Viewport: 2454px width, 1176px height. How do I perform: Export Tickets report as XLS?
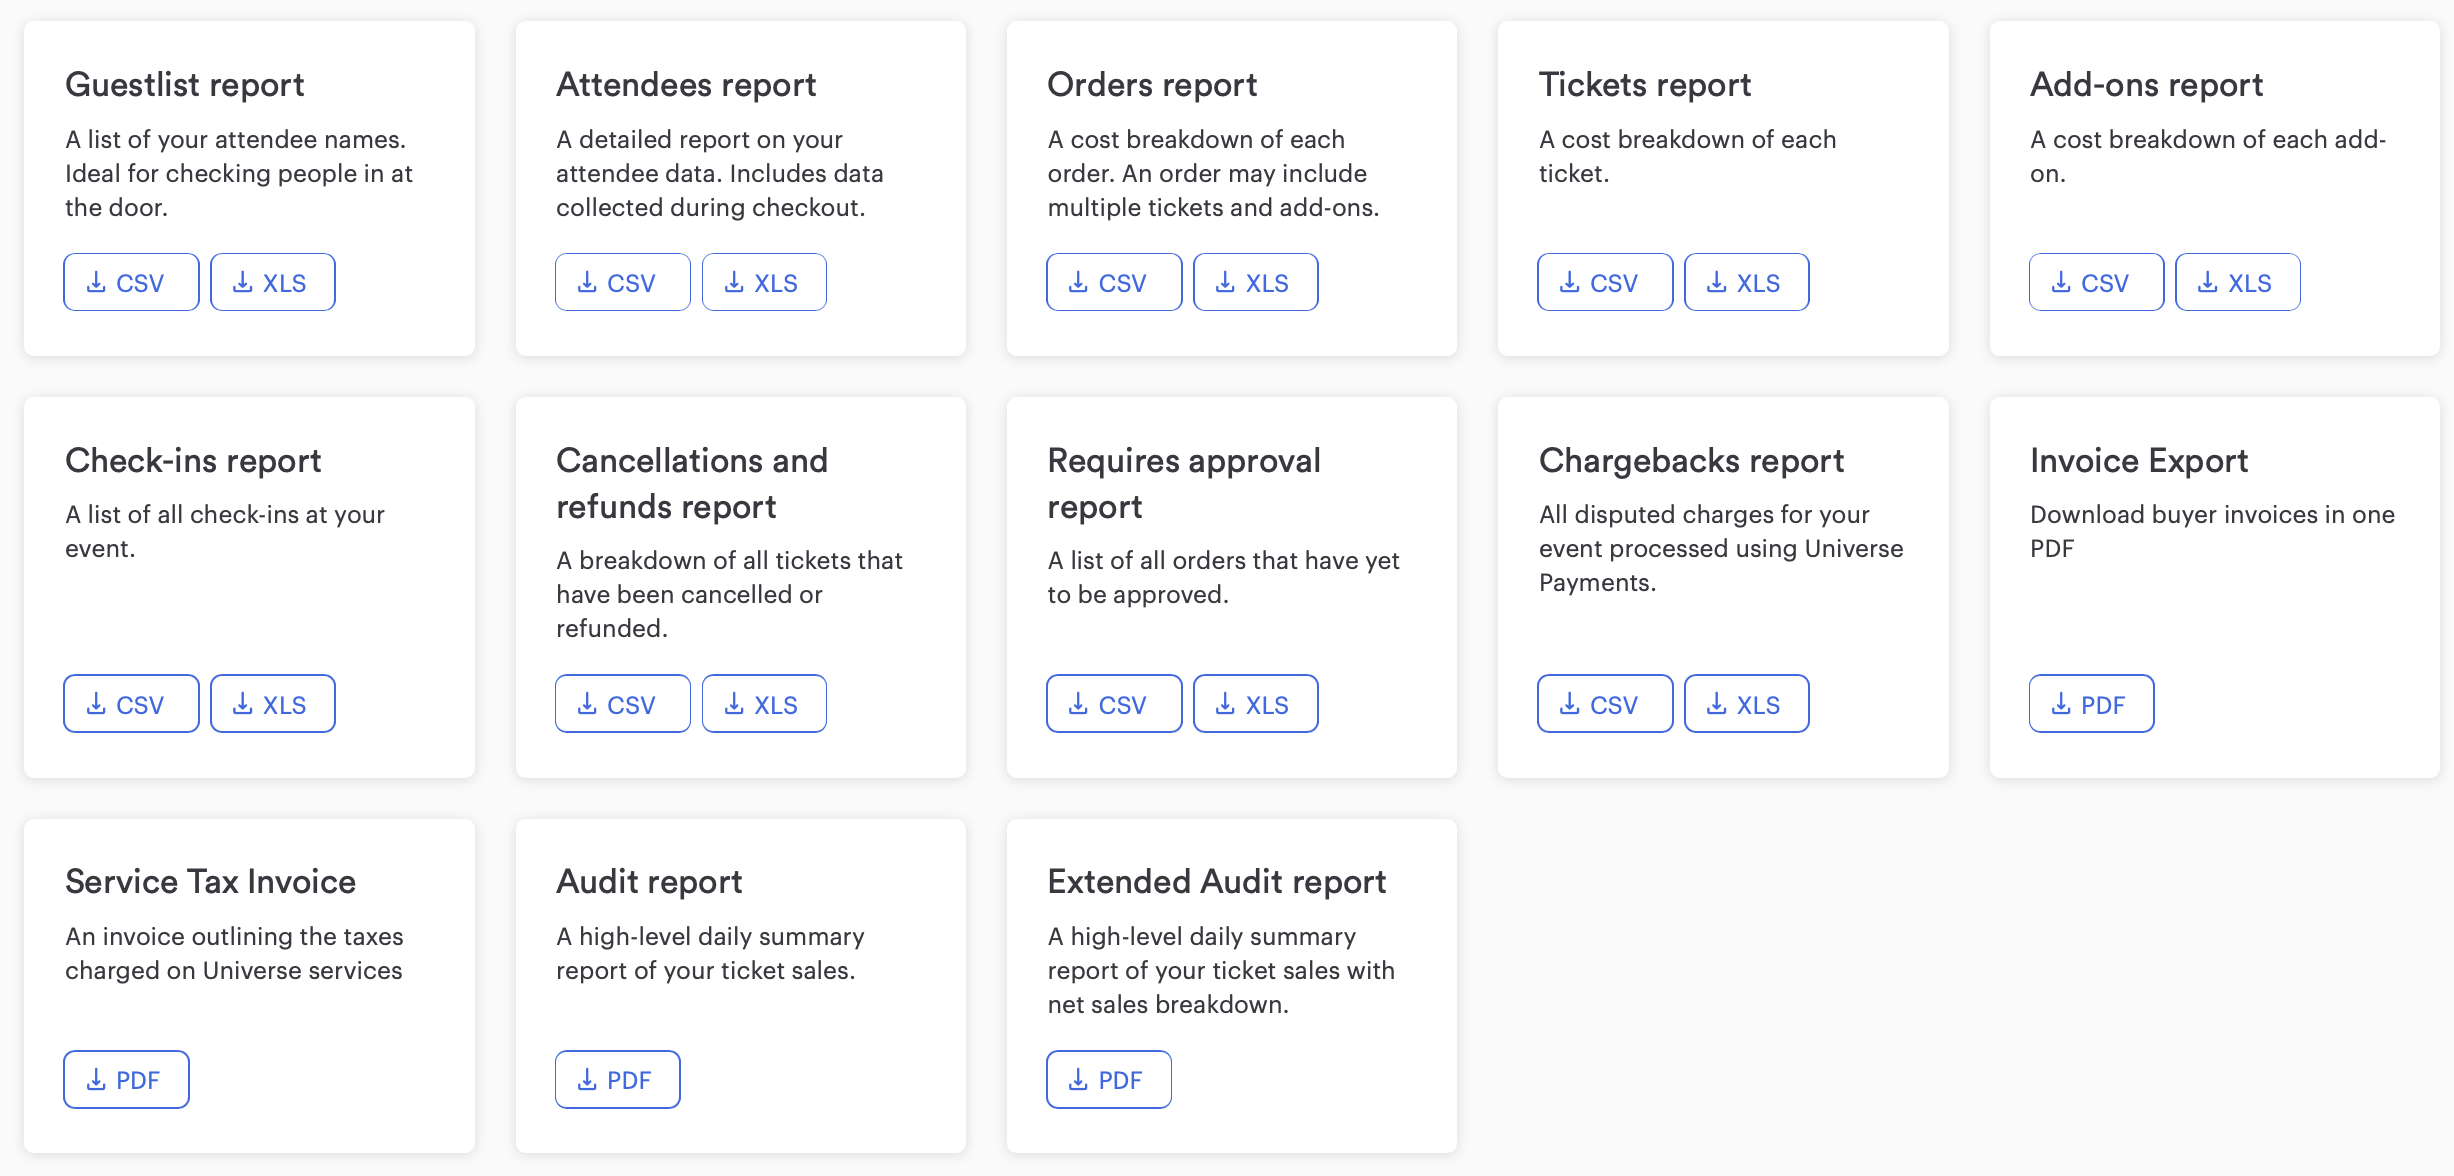(x=1746, y=283)
